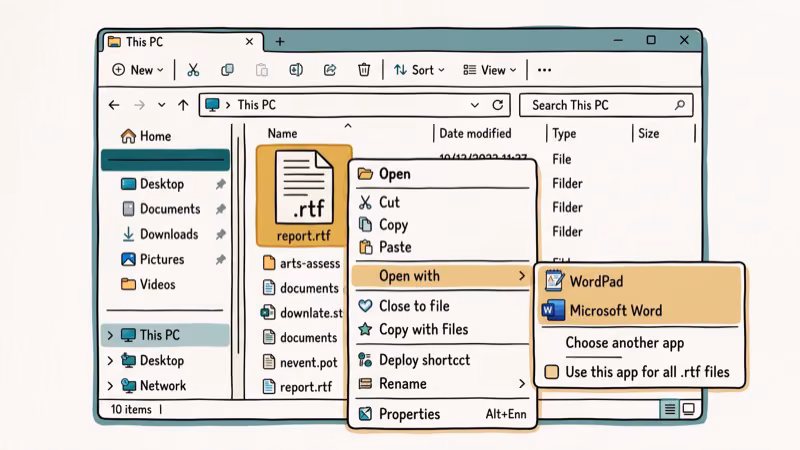Screen dimensions: 800x450
Task: Open the Sort dropdown
Action: [419, 70]
